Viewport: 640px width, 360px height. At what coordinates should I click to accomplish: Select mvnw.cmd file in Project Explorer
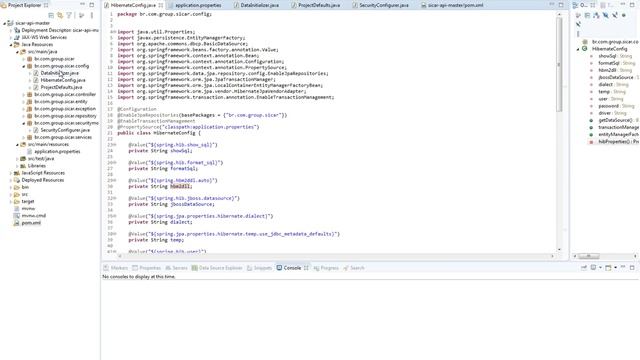click(33, 216)
